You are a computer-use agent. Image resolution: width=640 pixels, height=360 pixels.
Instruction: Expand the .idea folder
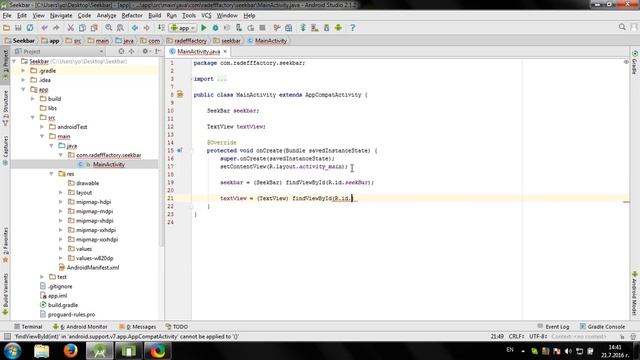[x=23, y=80]
